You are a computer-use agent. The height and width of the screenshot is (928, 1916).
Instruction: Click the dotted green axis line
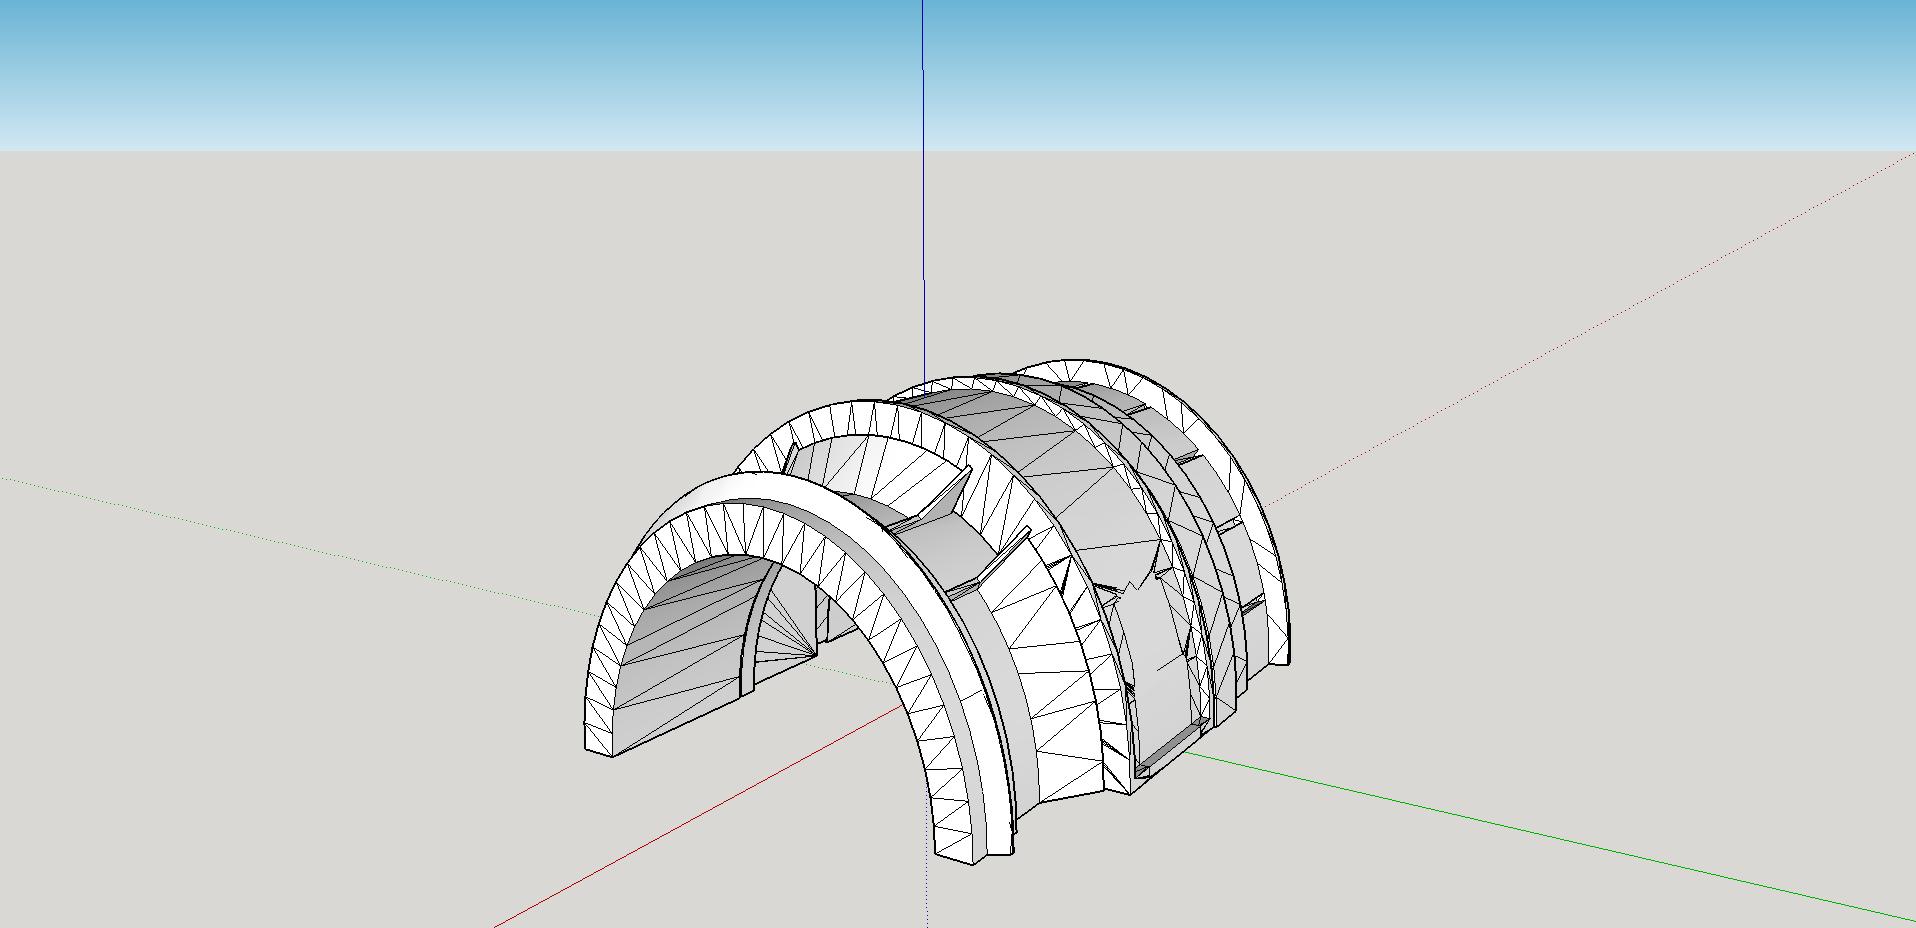300,545
